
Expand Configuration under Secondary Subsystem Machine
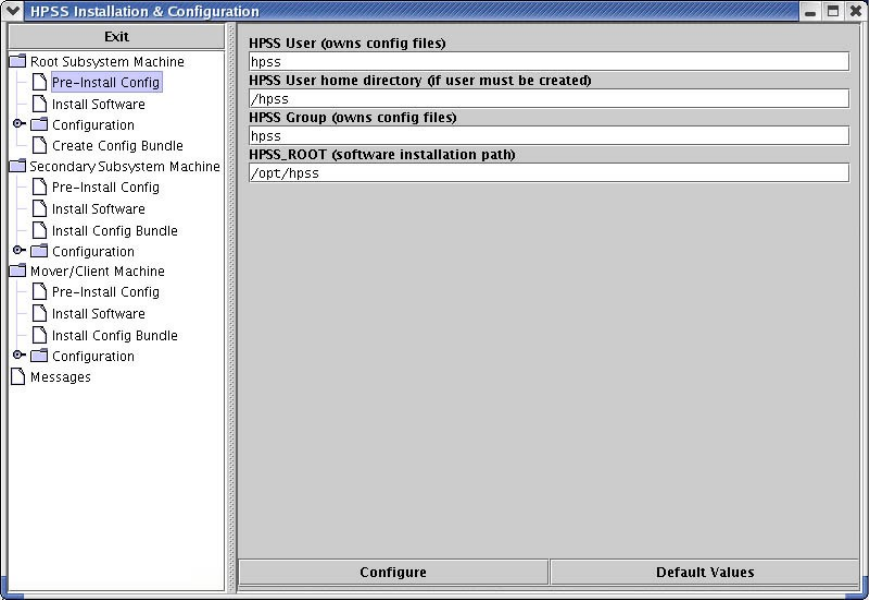click(19, 250)
